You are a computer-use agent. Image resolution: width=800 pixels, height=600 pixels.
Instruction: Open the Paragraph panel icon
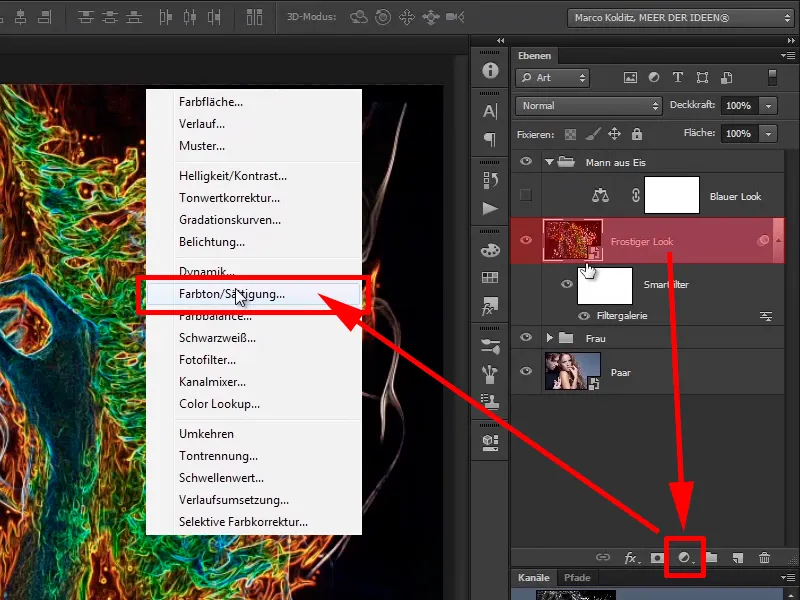(490, 139)
